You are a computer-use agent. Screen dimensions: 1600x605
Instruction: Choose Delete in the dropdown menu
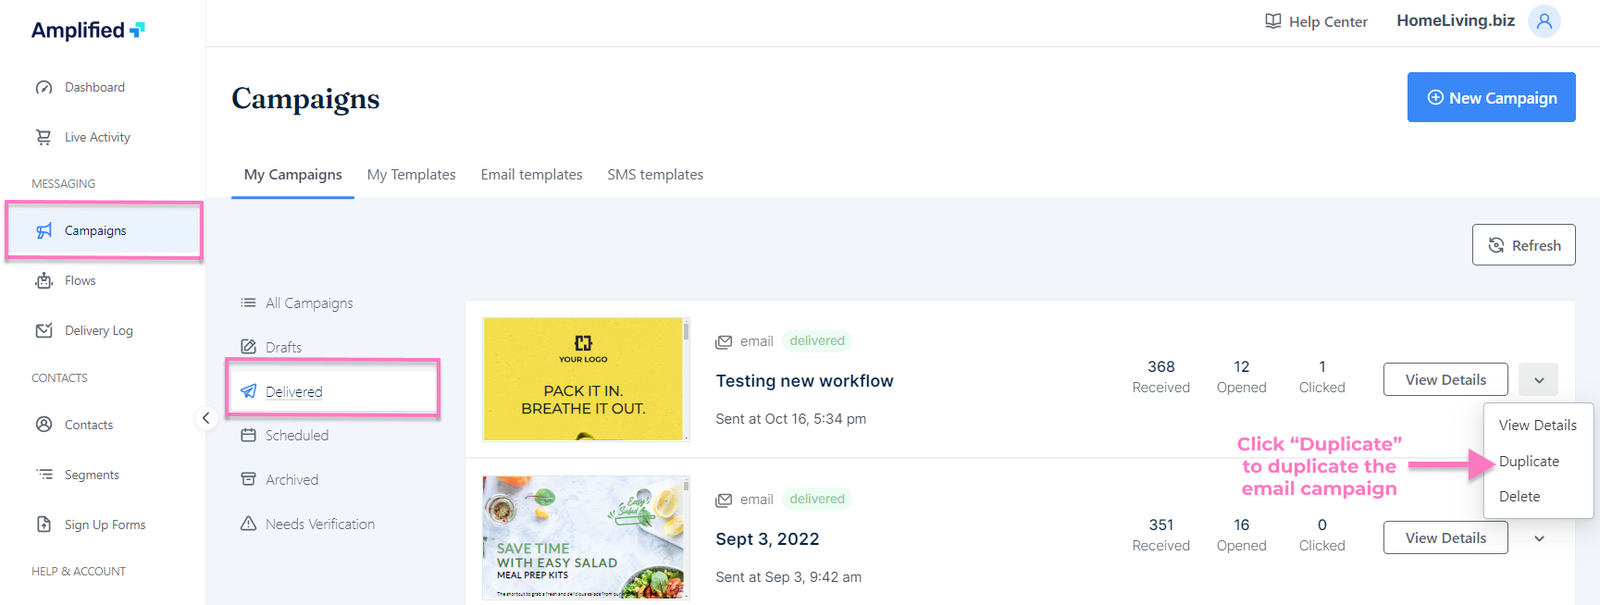(1519, 496)
